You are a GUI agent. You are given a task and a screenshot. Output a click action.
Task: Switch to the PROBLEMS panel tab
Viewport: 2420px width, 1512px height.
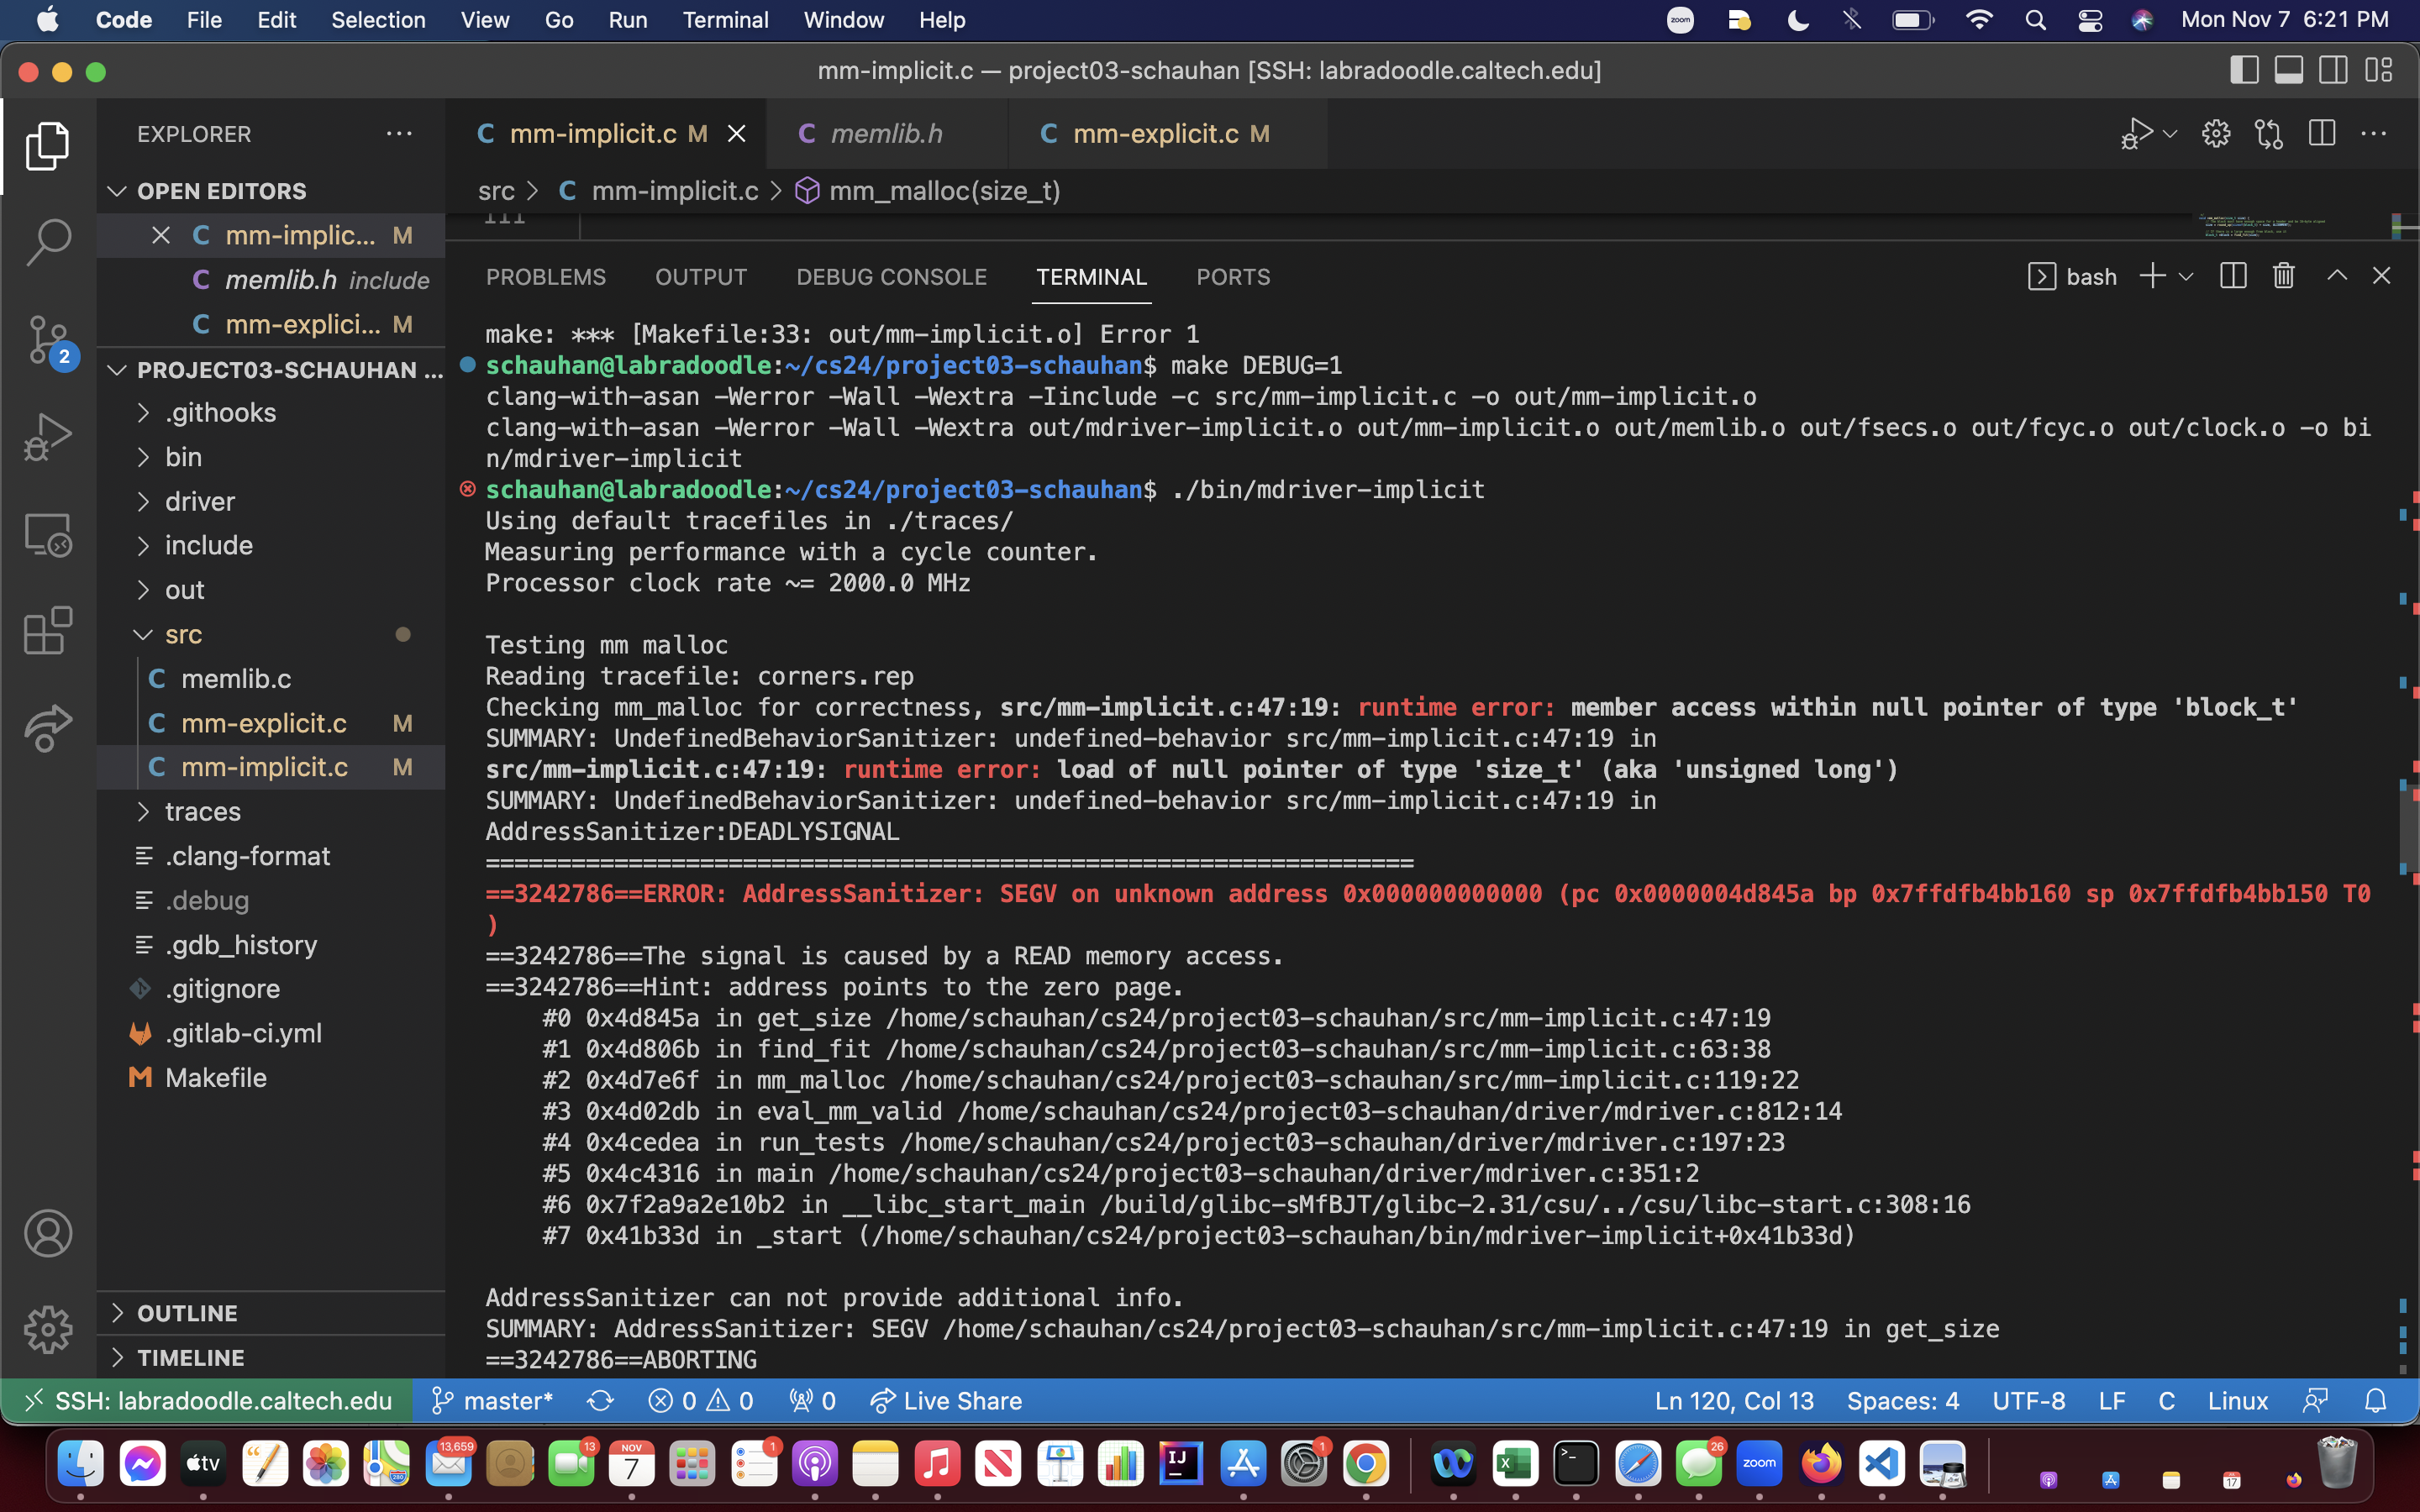click(545, 277)
